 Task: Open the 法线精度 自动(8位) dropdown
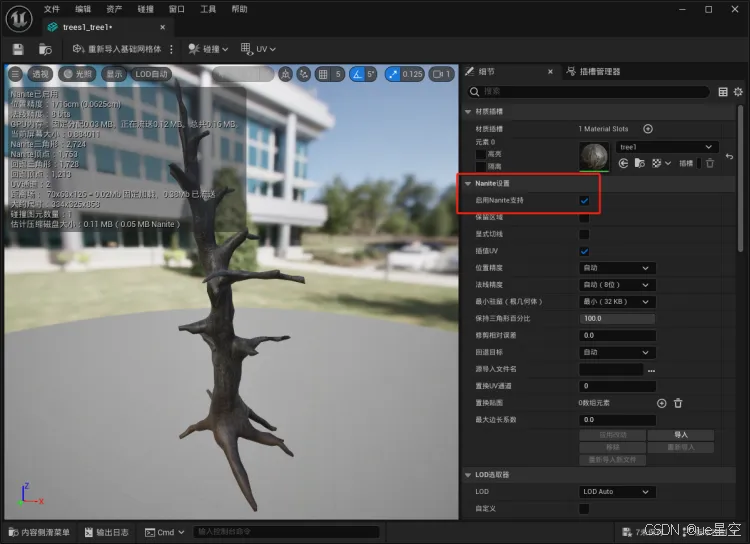tap(617, 285)
